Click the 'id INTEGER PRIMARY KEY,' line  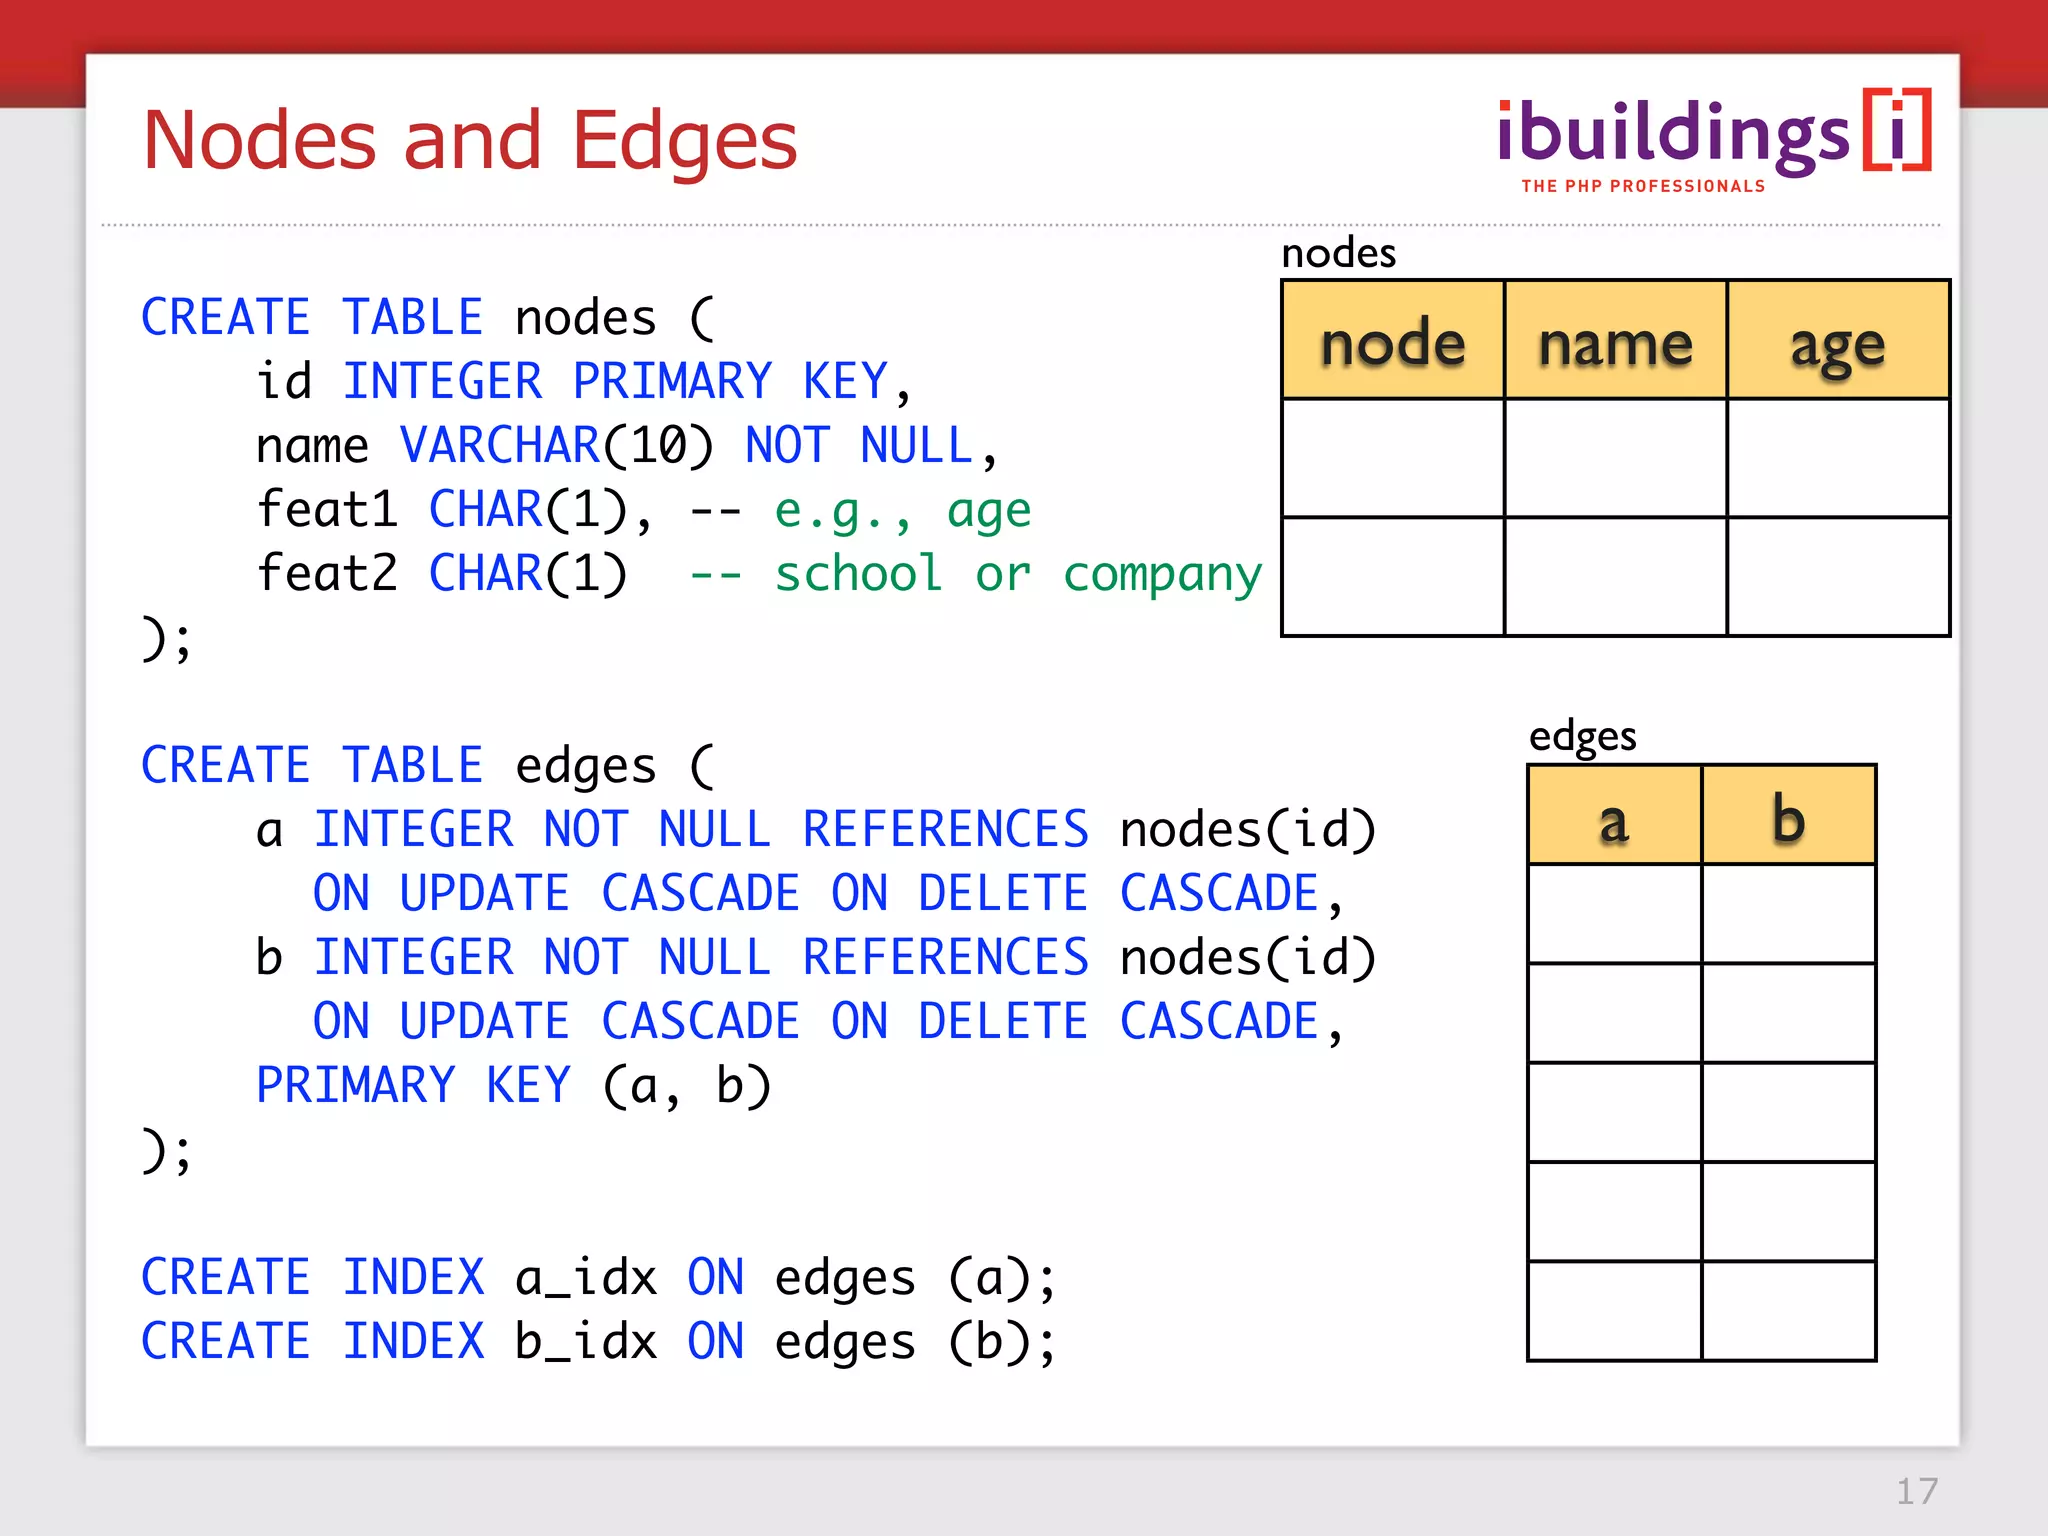[x=584, y=382]
